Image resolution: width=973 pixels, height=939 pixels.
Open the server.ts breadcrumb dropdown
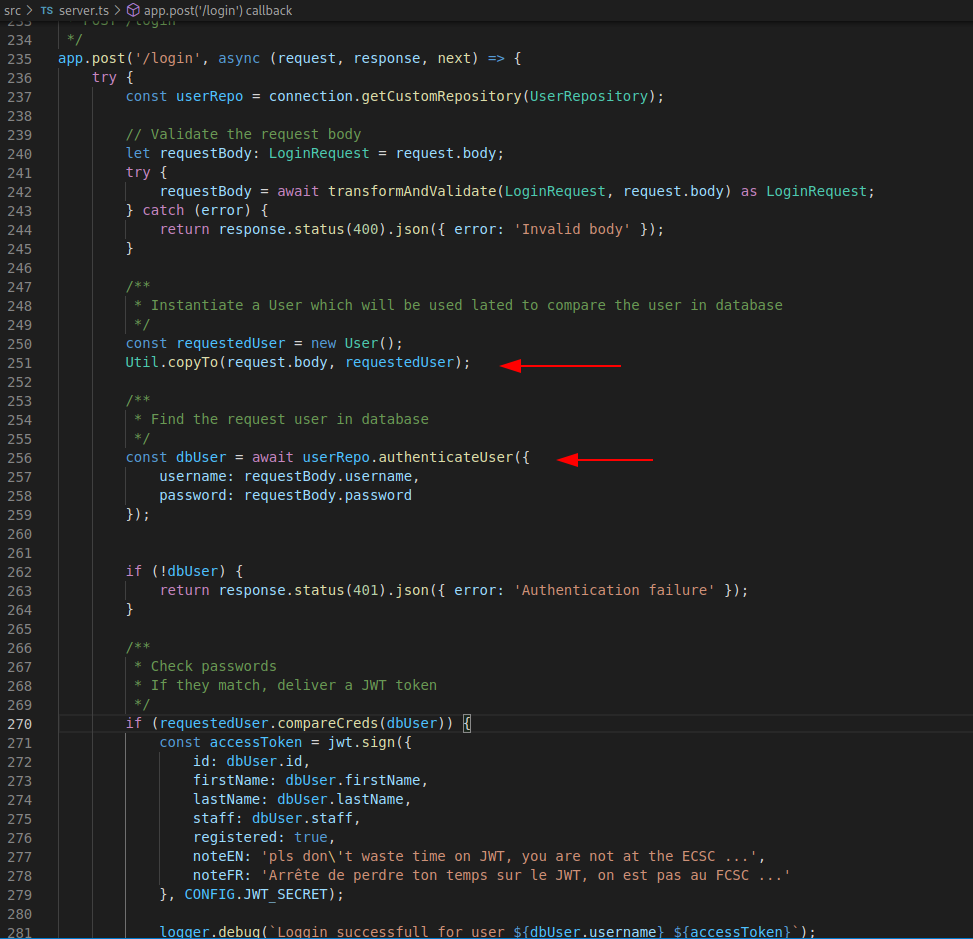click(84, 10)
